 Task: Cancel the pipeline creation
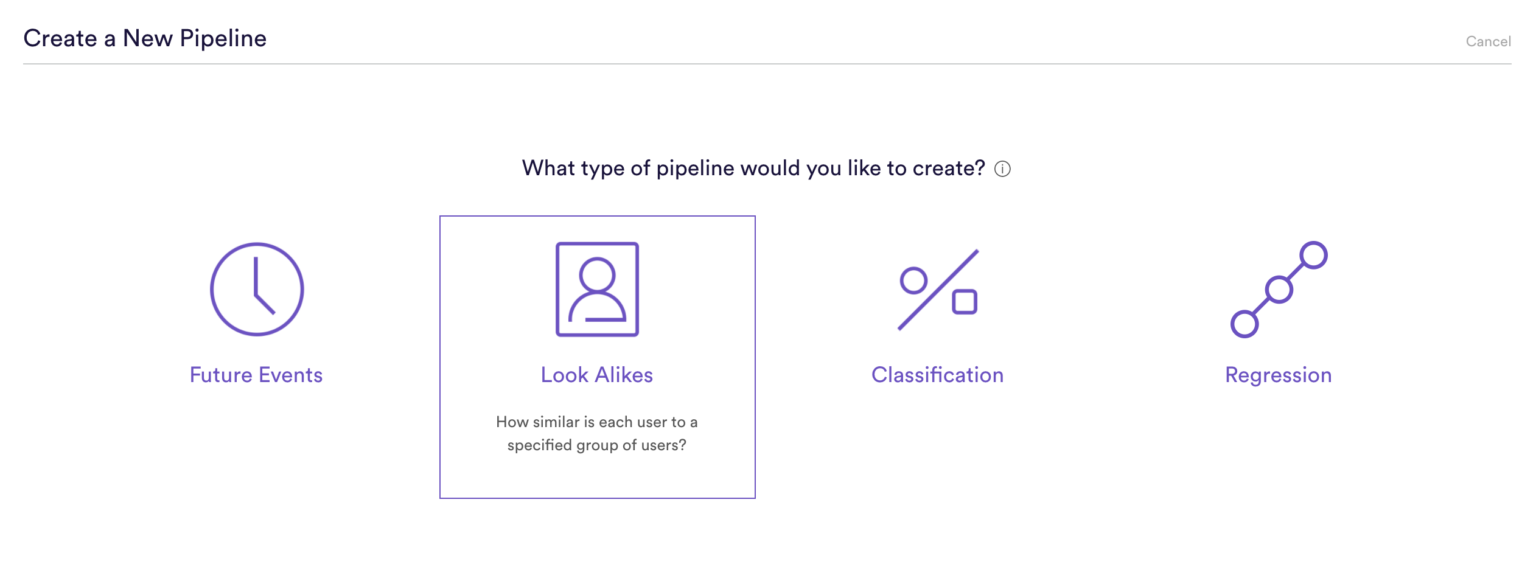tap(1488, 41)
